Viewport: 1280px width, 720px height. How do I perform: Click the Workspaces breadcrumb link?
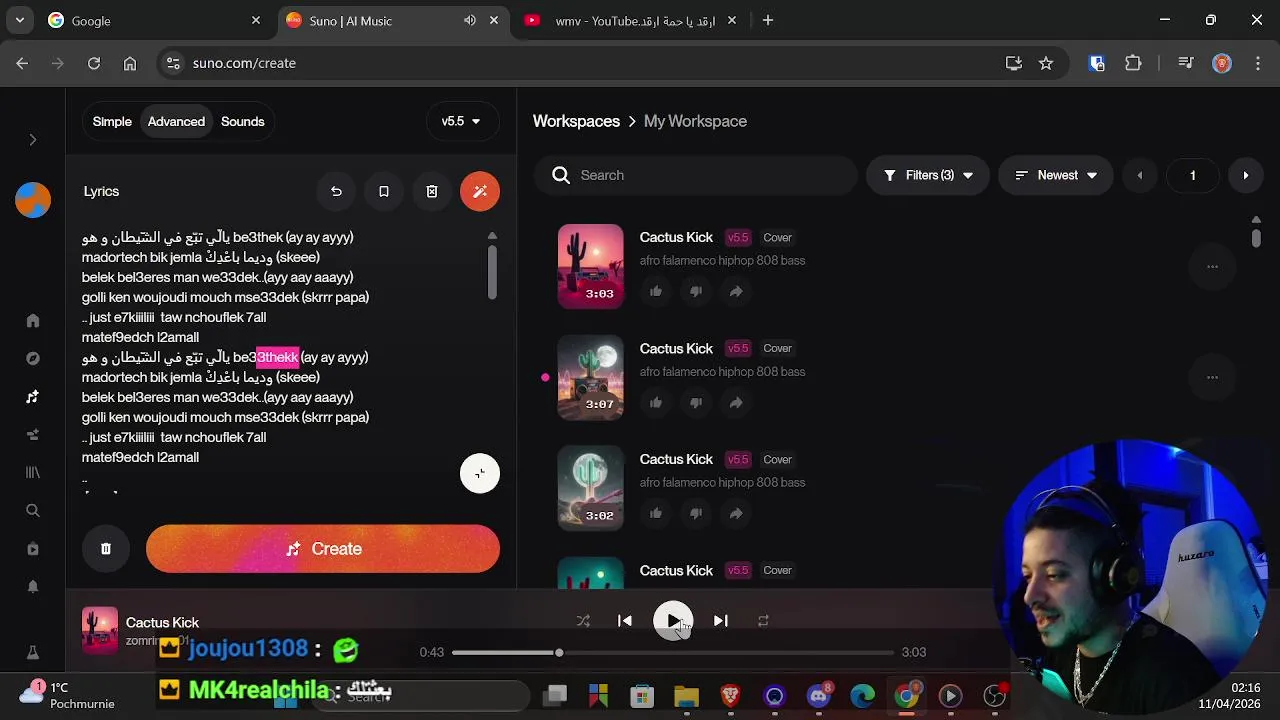tap(576, 121)
